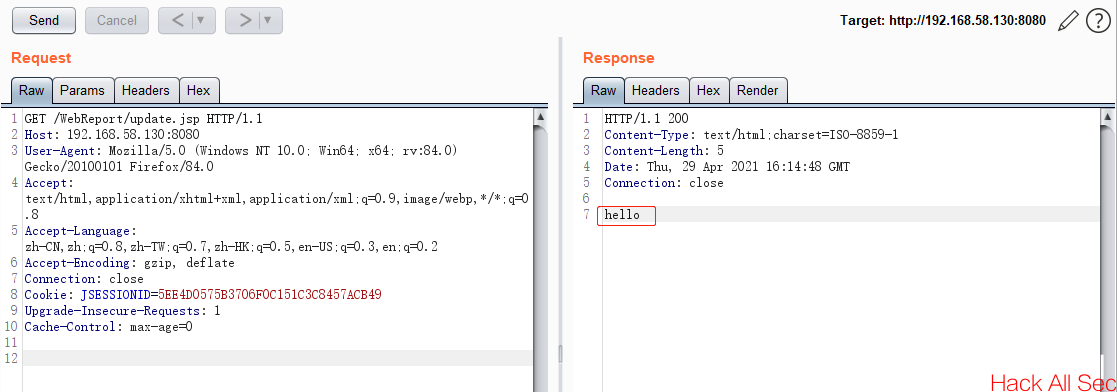
Task: Open the response Render tab
Action: coord(758,91)
